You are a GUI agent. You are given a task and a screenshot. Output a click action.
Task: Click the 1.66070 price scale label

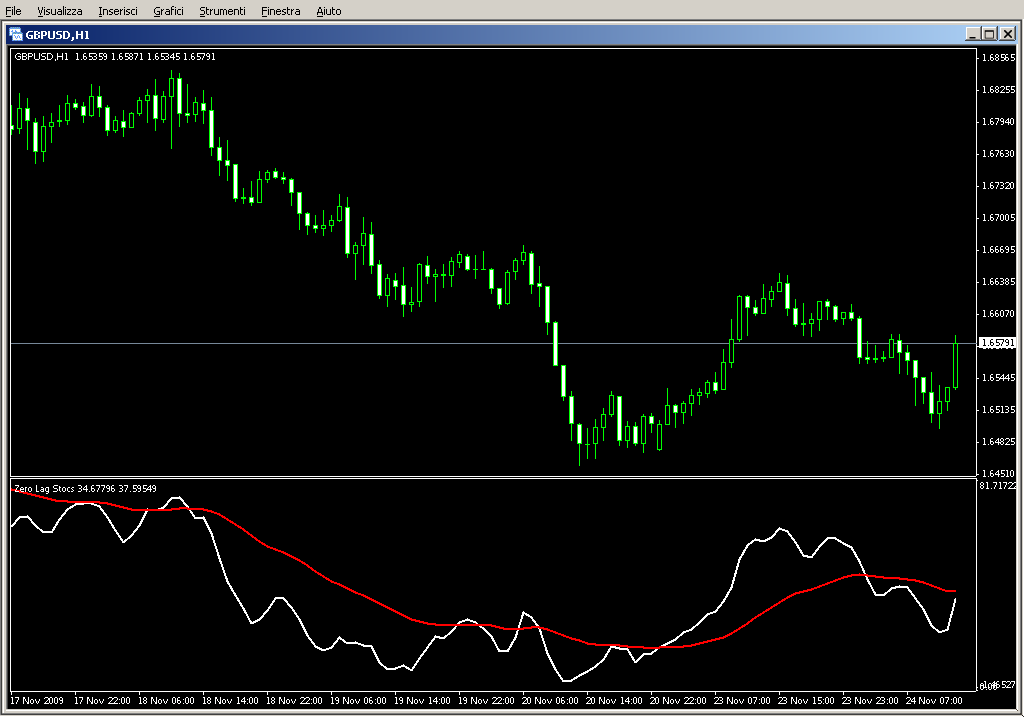(x=999, y=313)
